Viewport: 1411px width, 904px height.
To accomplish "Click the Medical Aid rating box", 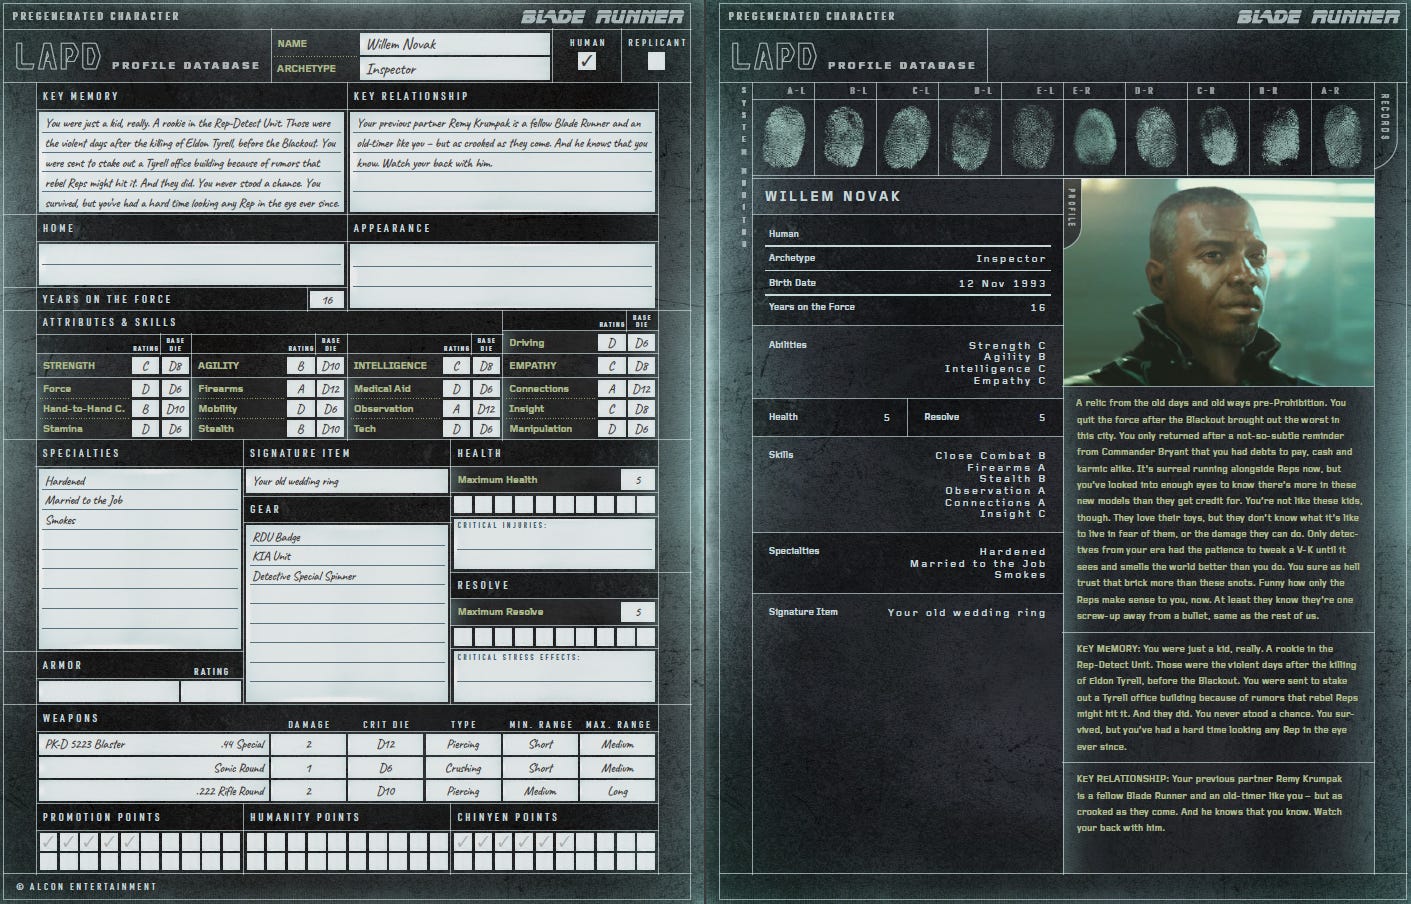I will pyautogui.click(x=457, y=389).
